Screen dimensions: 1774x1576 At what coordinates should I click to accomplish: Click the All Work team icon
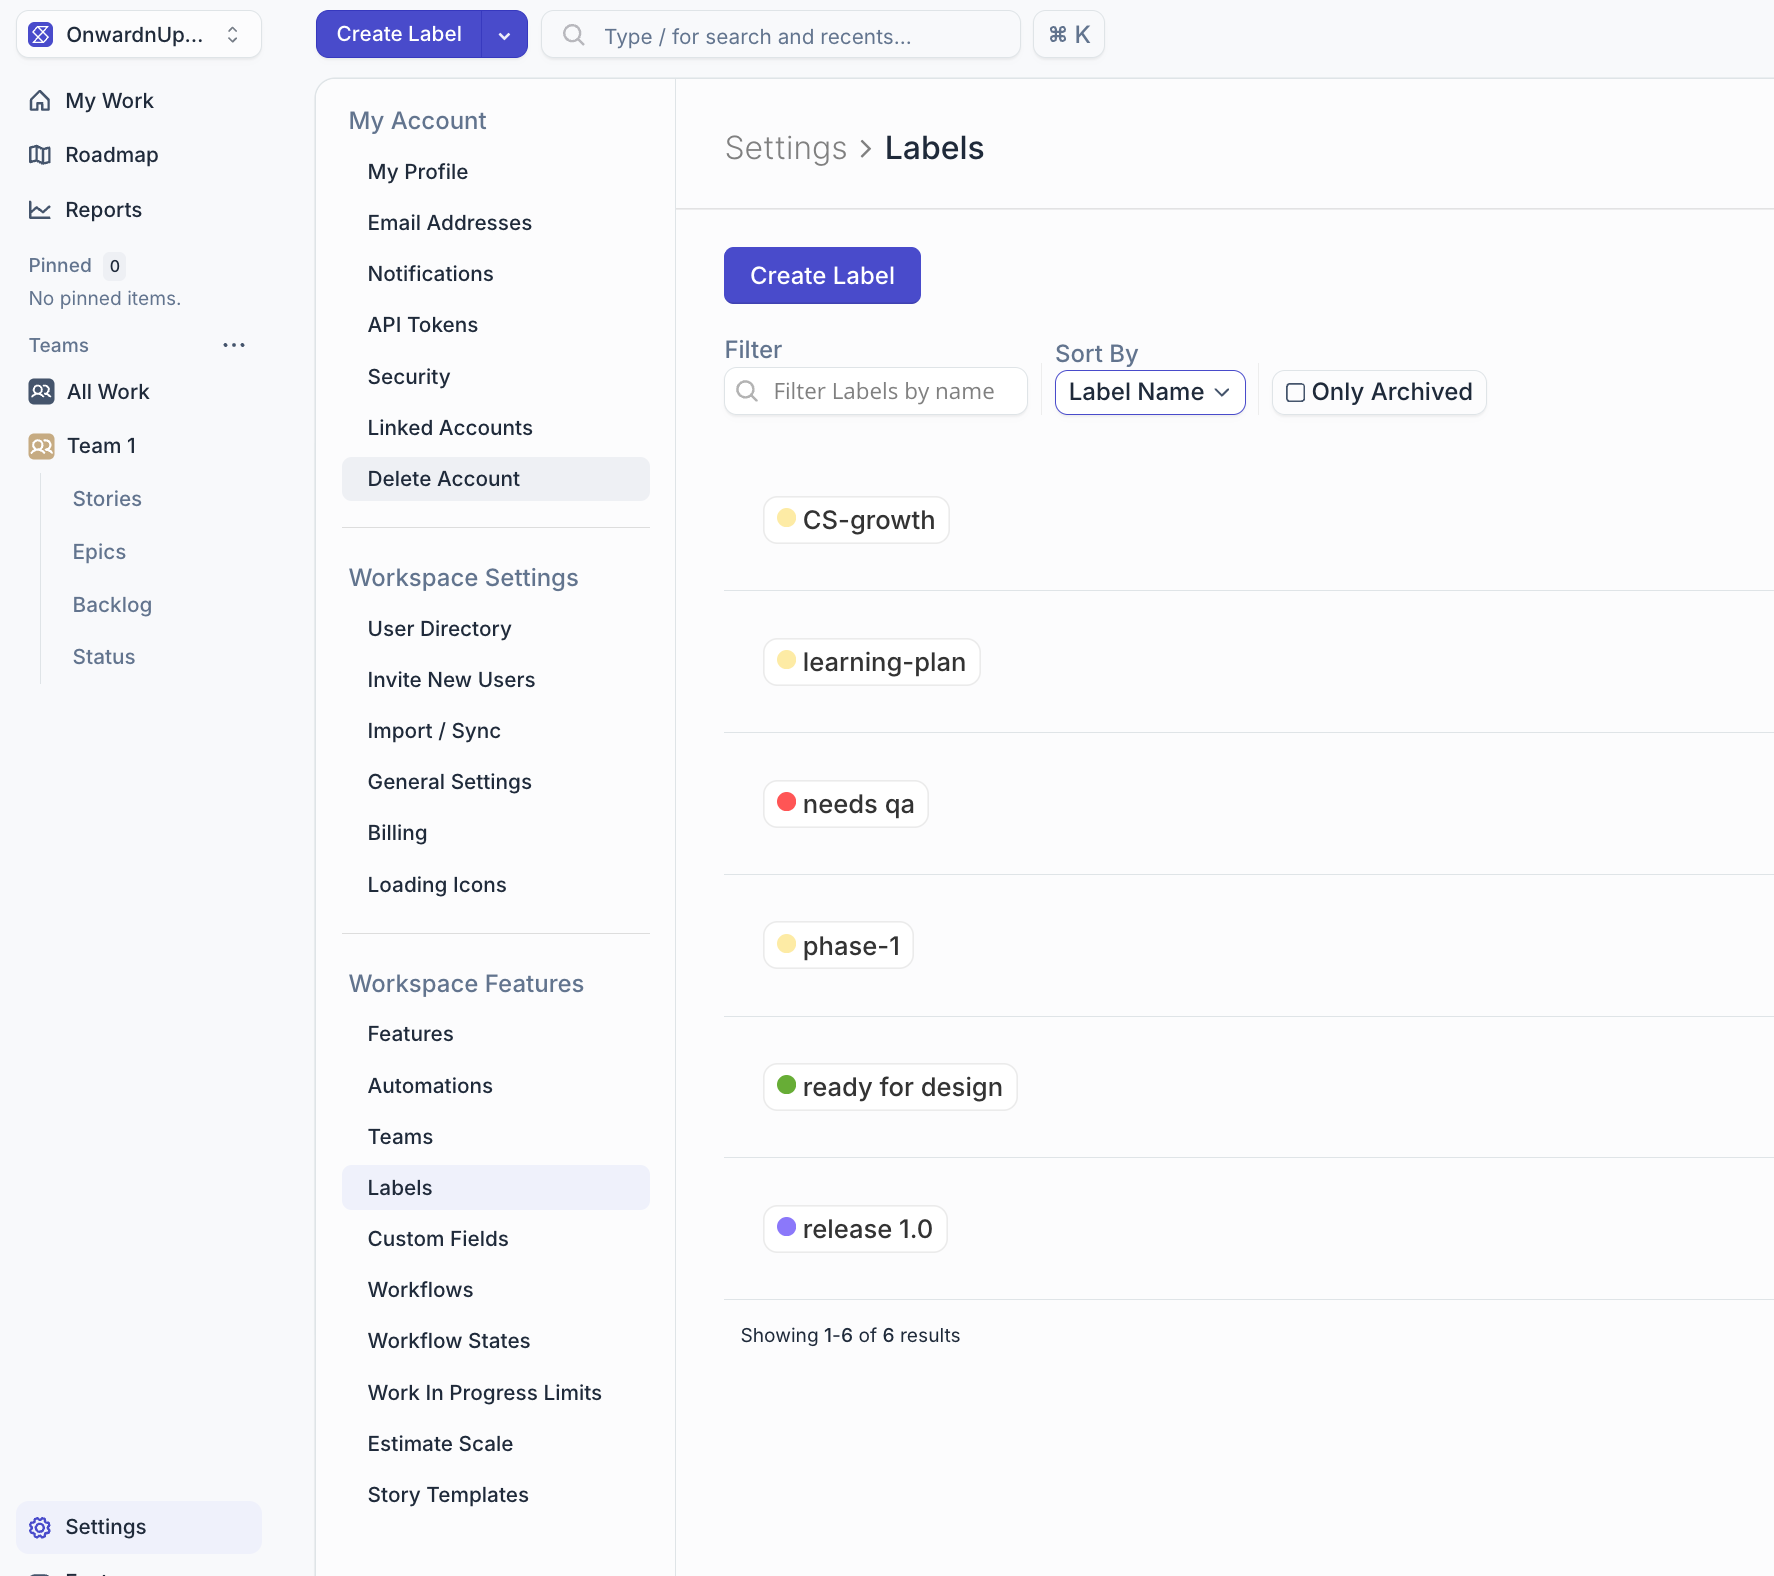pyautogui.click(x=41, y=392)
